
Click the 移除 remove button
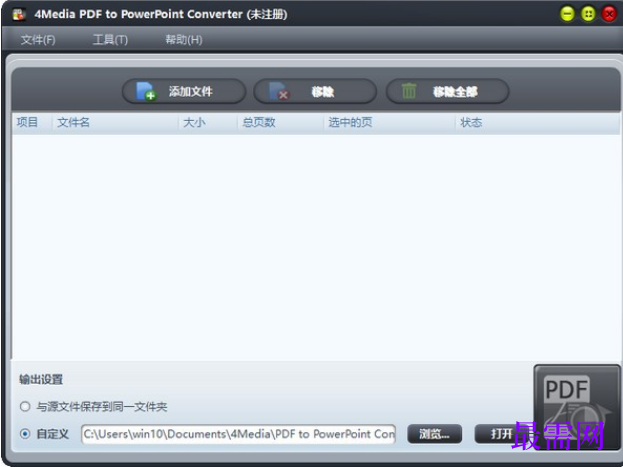(315, 91)
